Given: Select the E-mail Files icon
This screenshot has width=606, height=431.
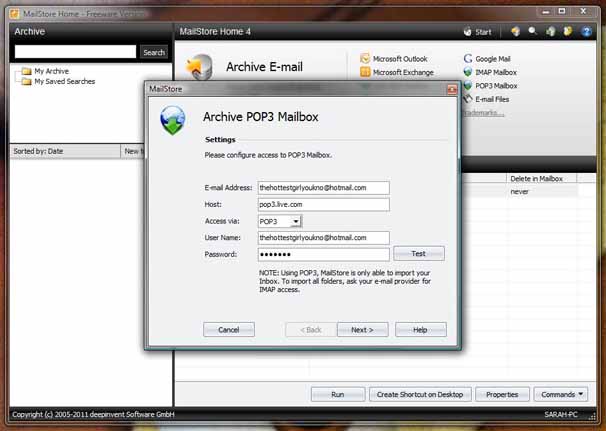Looking at the screenshot, I should click(x=468, y=99).
